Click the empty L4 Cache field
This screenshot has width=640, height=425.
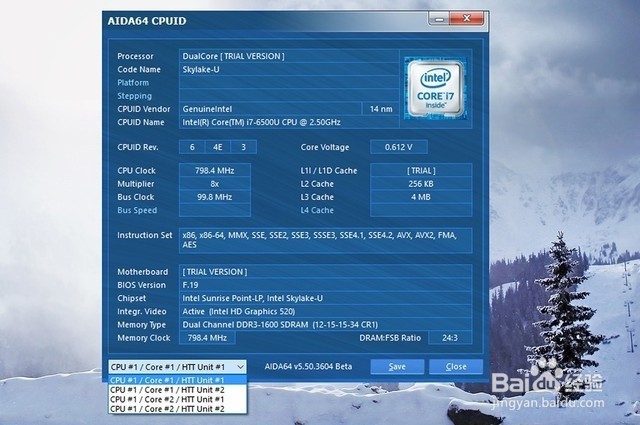[421, 210]
